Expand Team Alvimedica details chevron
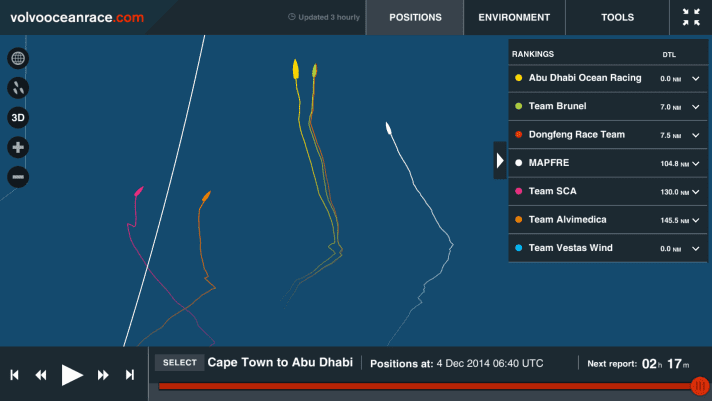Screen dimensions: 712x401 (696, 220)
